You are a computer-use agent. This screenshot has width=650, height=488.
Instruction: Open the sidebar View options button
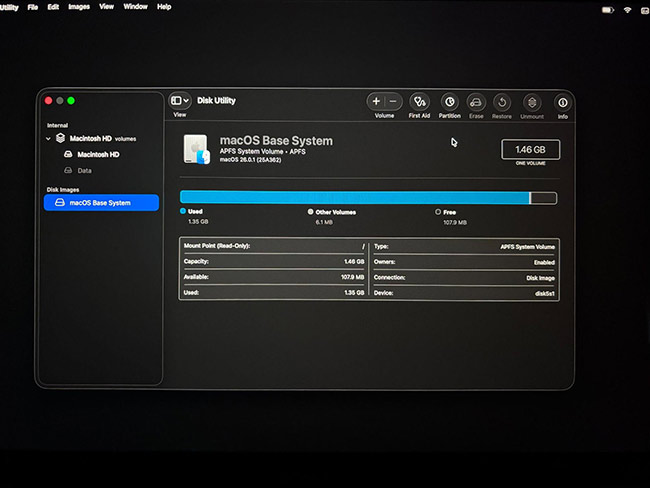point(180,101)
